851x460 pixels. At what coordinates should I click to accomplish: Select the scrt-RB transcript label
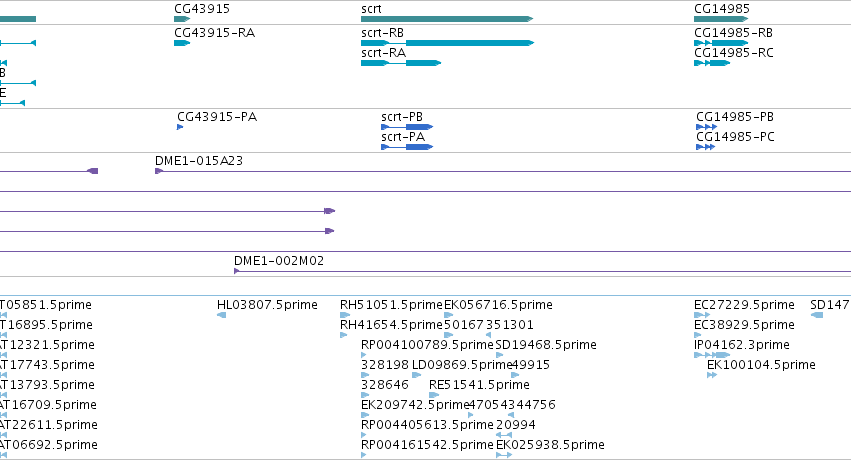[383, 33]
